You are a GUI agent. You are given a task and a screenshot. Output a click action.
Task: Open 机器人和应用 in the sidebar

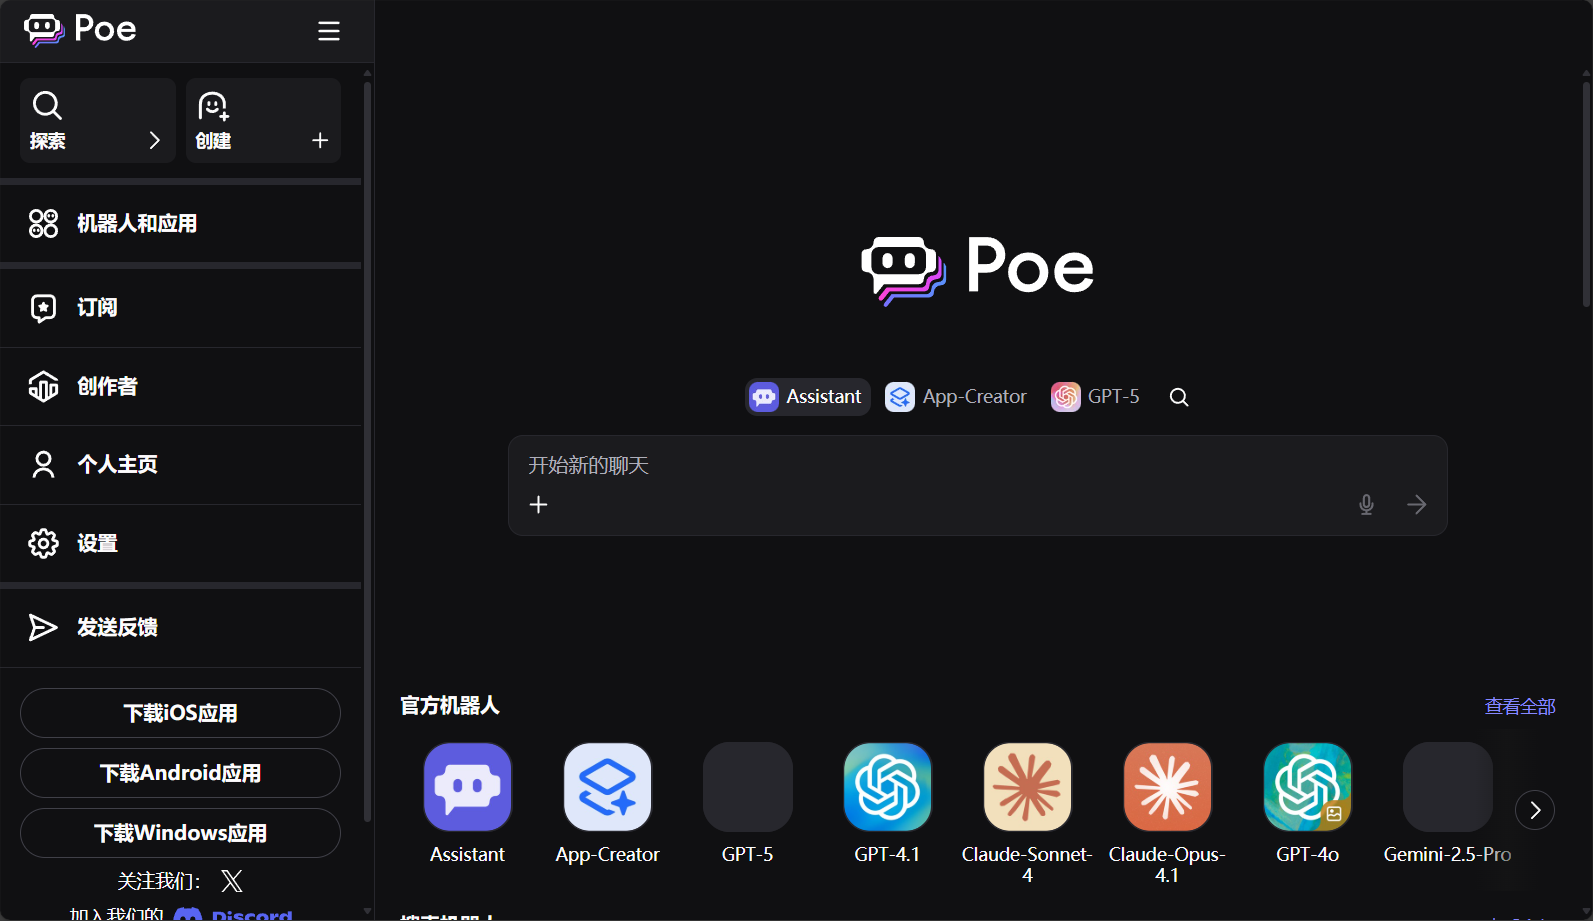(x=181, y=224)
